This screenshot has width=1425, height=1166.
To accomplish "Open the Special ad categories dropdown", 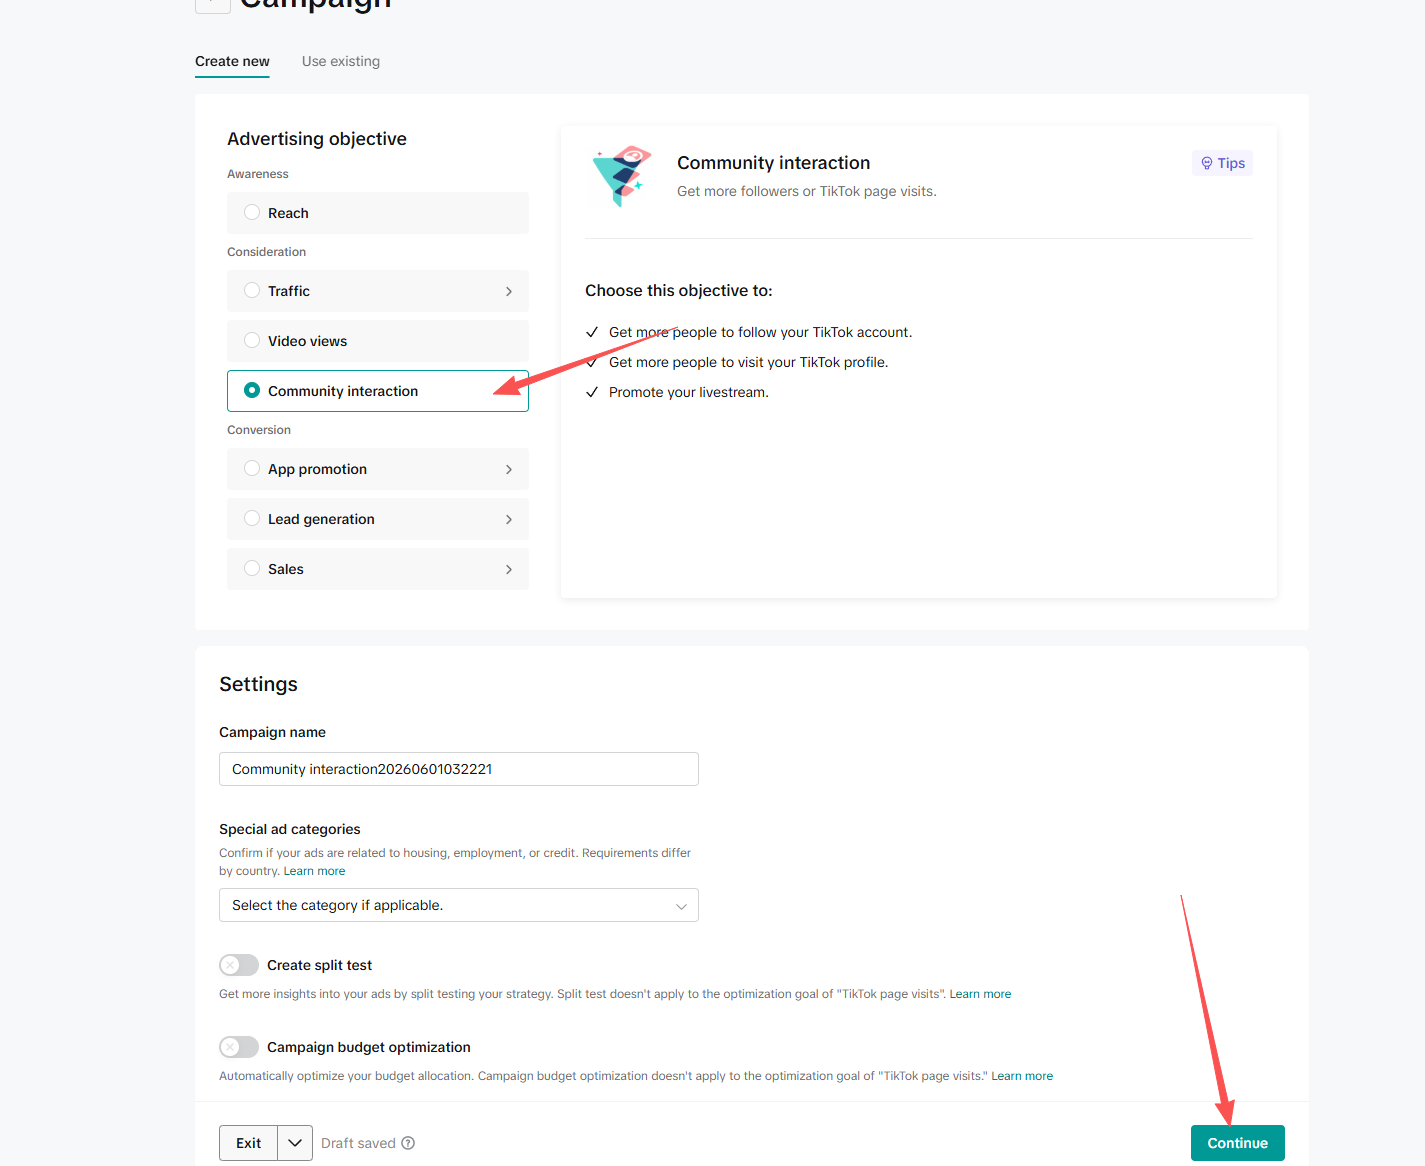I will coord(459,905).
